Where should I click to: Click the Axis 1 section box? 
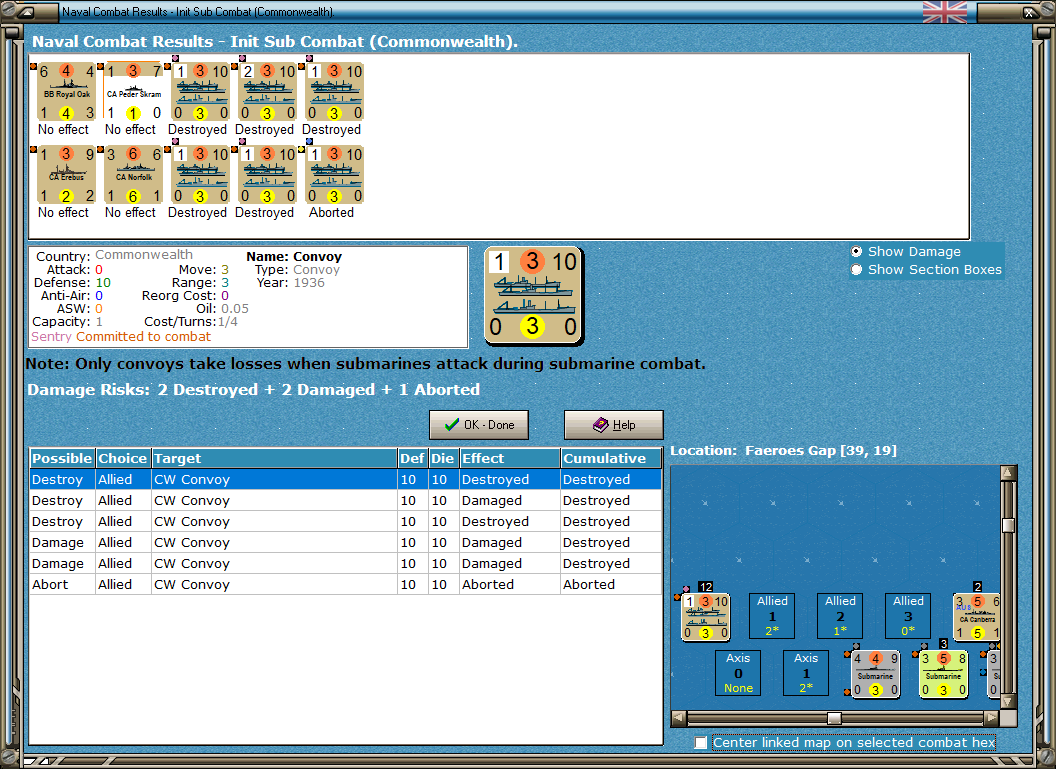tap(805, 673)
